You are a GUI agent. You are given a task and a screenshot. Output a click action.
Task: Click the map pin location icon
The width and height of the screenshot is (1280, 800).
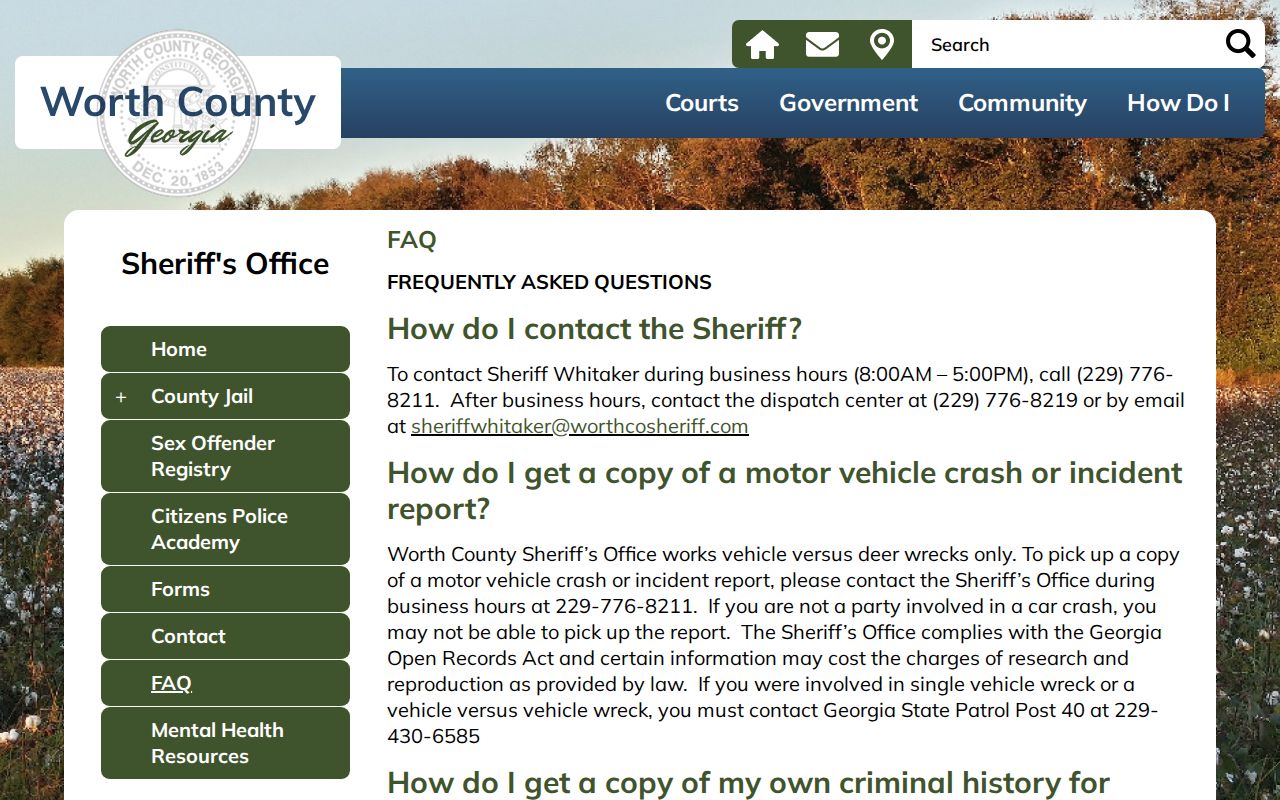tap(881, 45)
